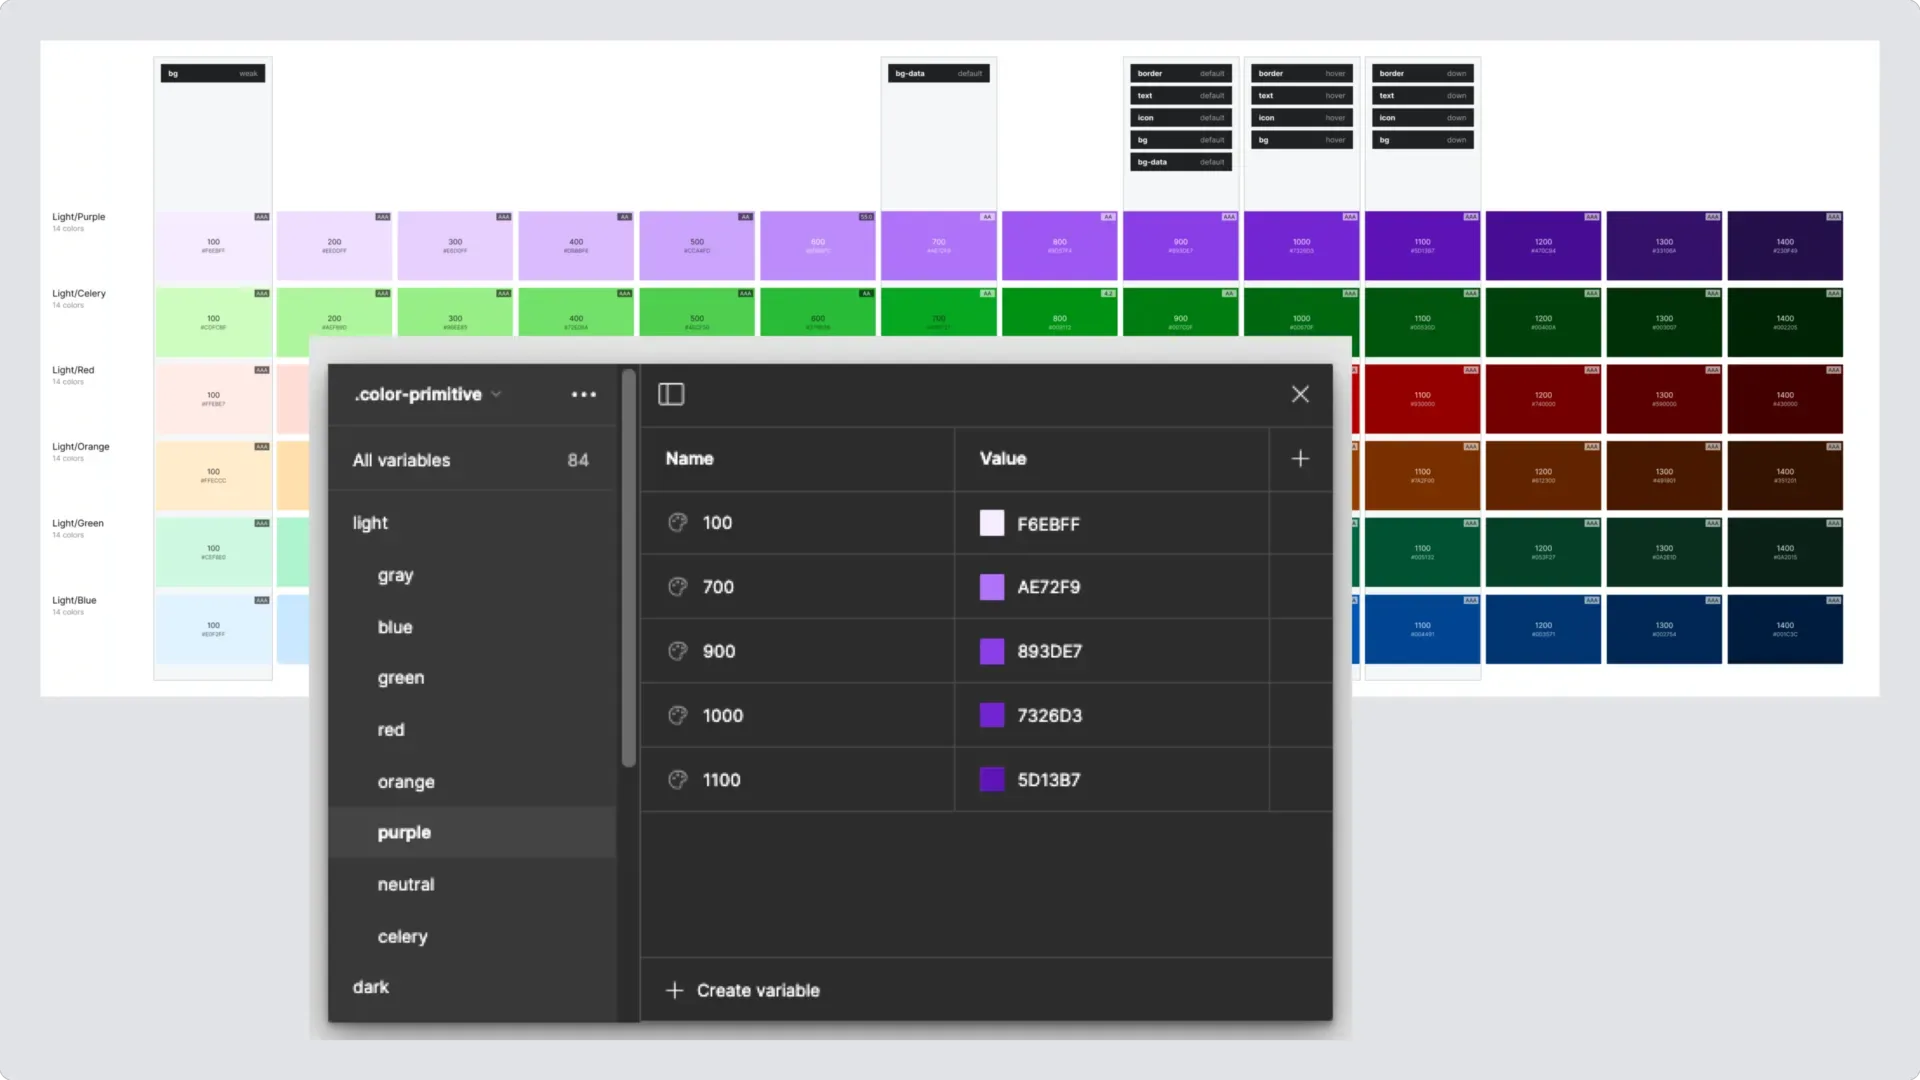Click the Light/Red row label on canvas
The width and height of the screenshot is (1920, 1080).
(x=73, y=370)
